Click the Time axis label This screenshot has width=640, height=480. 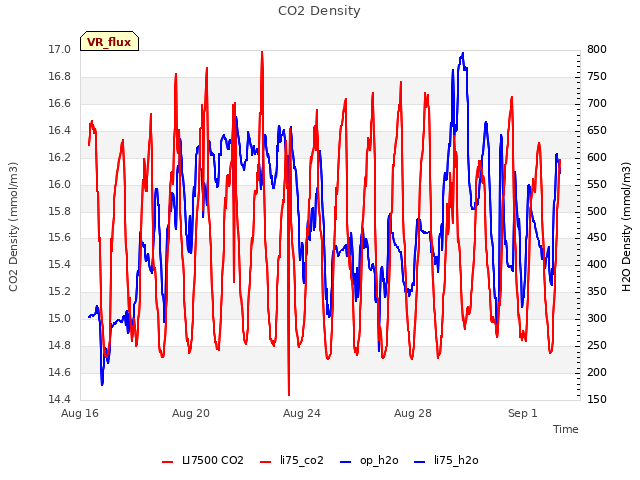coord(566,429)
